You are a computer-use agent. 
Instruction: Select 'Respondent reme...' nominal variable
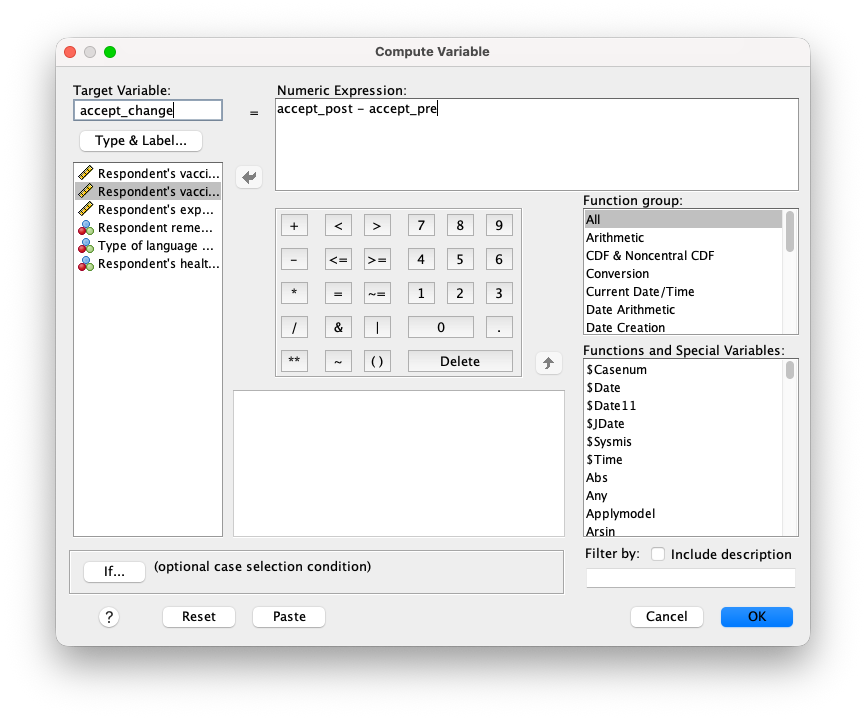pyautogui.click(x=148, y=227)
